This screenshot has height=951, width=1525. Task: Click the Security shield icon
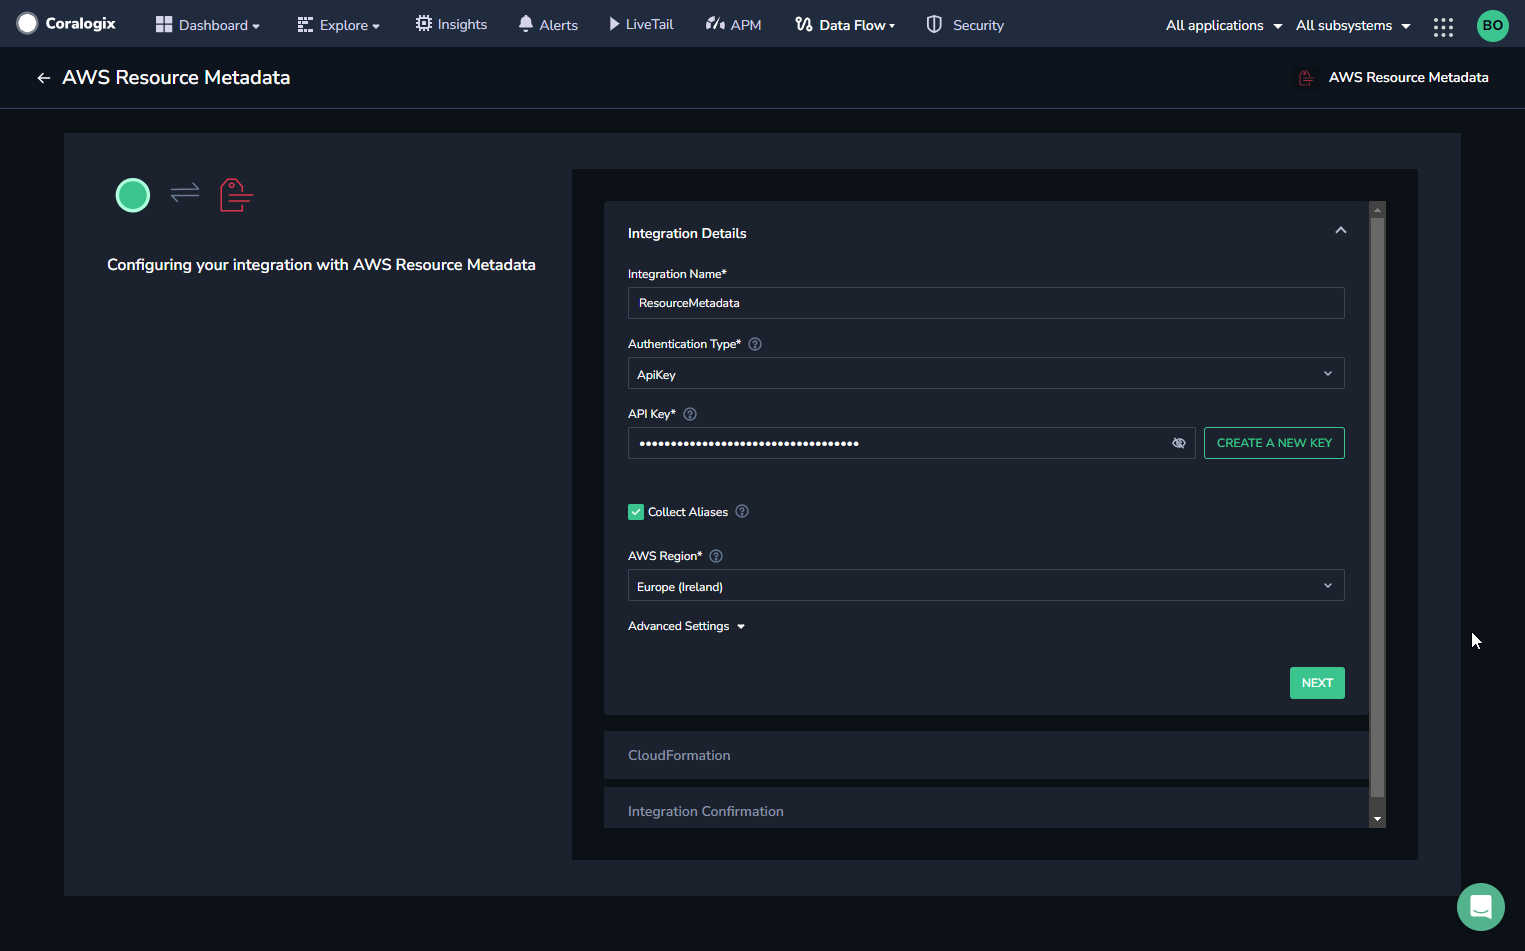(934, 24)
